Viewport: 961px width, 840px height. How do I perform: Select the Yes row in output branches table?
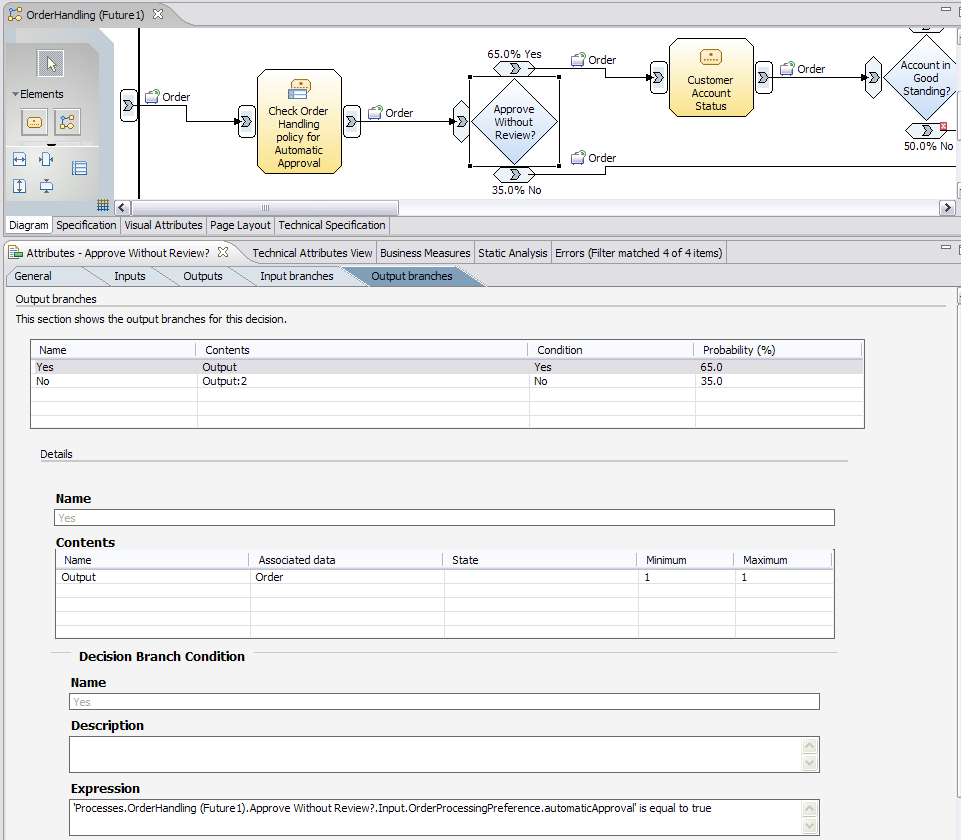447,367
